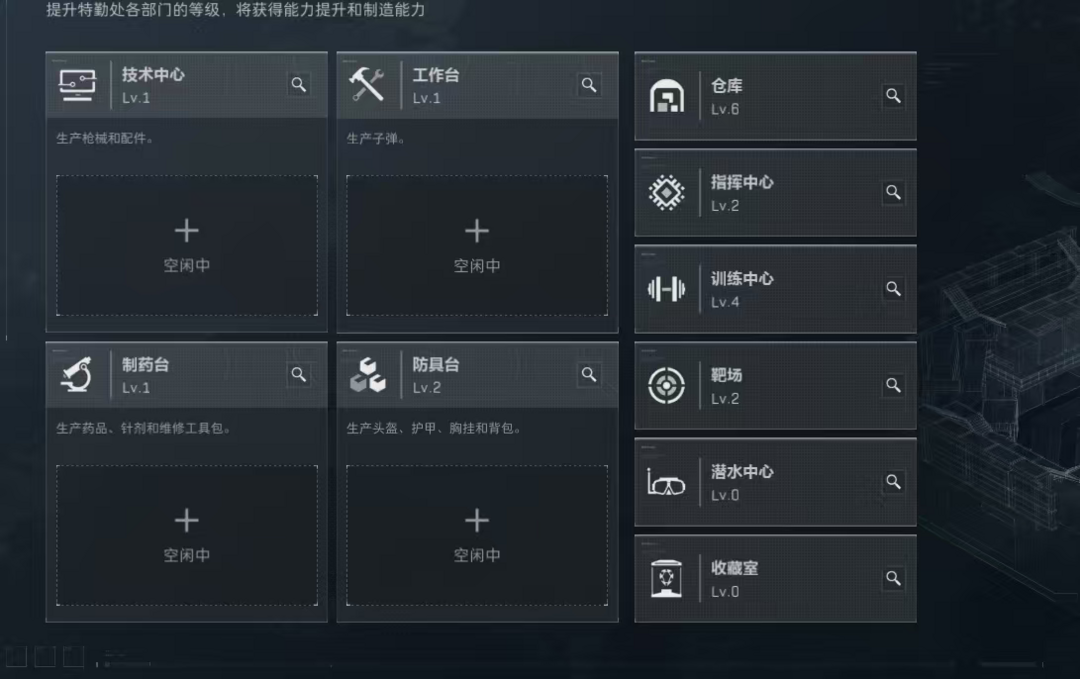
Task: Click the magnifier icon for 技术中心
Action: tap(298, 85)
